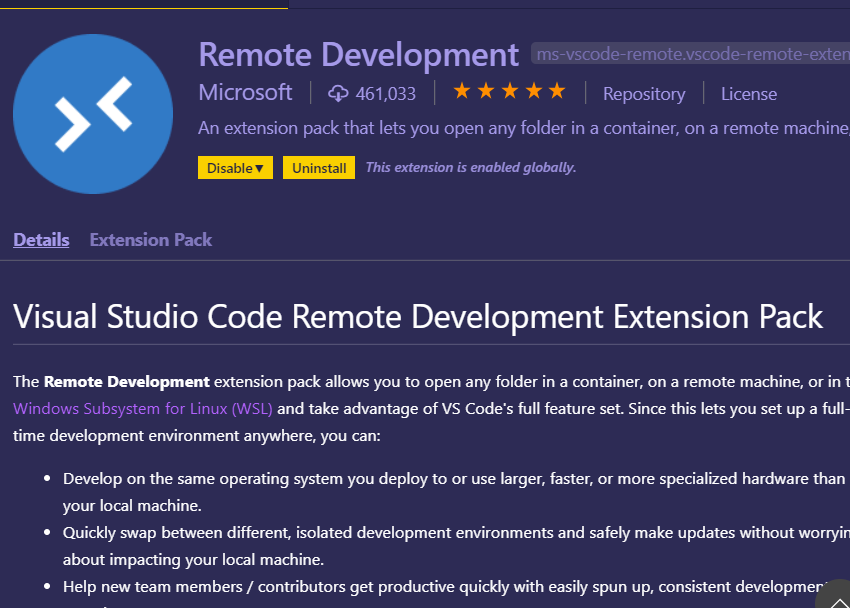Click the ms-vscode-remote identifier badge
This screenshot has height=608, width=850.
pos(690,55)
